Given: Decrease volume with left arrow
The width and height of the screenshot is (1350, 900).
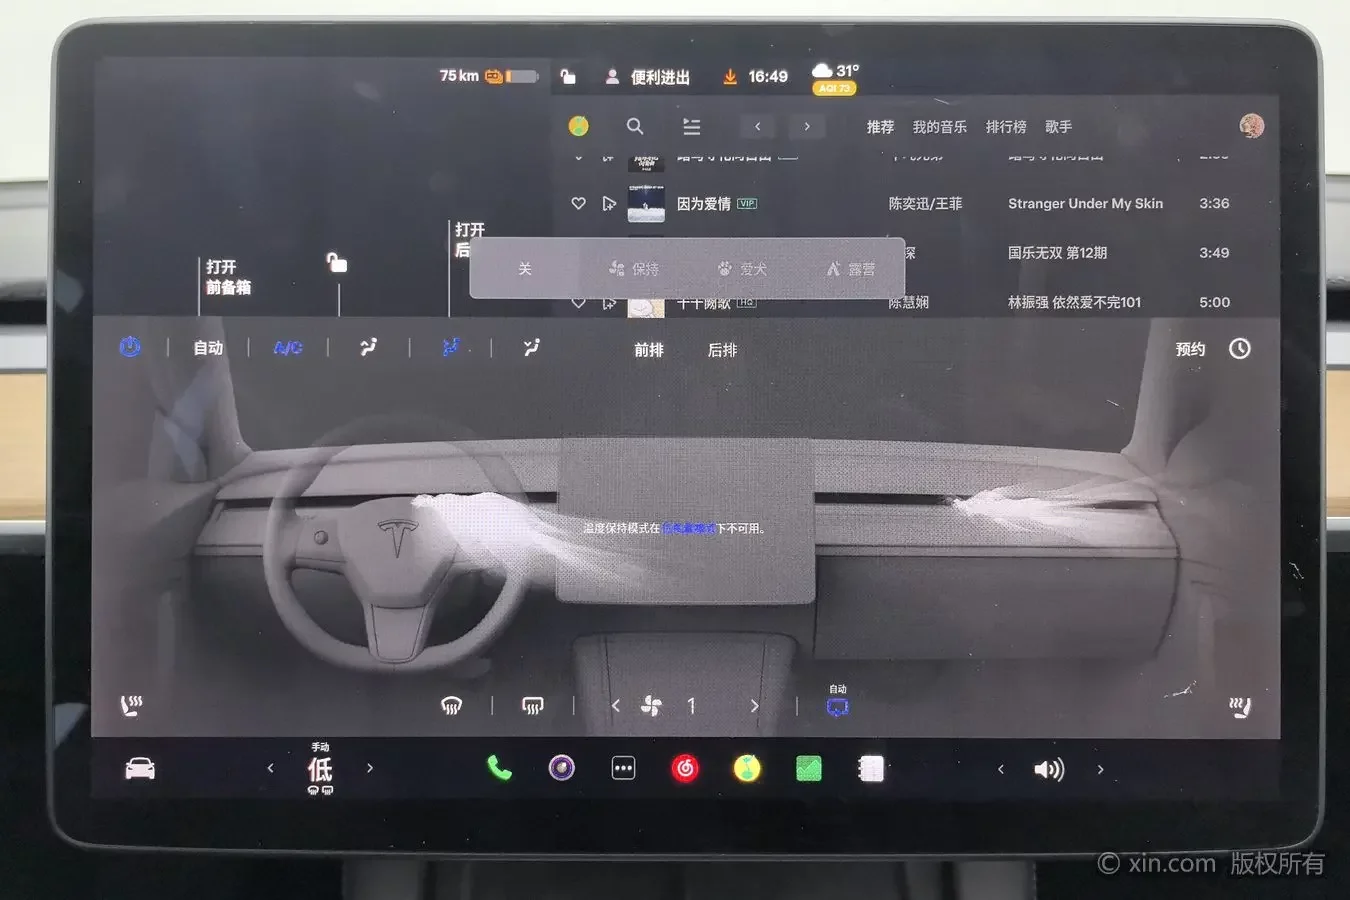Looking at the screenshot, I should [1001, 769].
